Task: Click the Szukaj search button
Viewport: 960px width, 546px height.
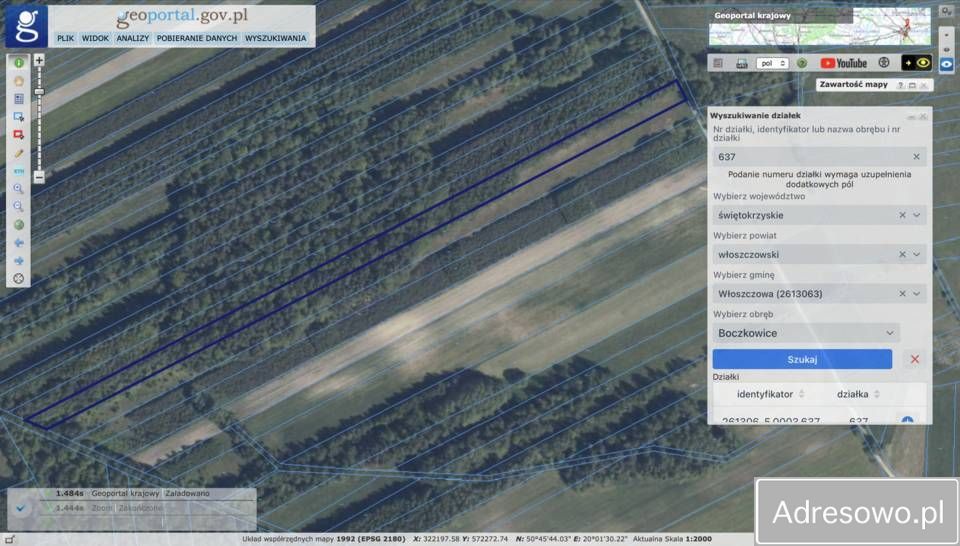Action: tap(802, 359)
